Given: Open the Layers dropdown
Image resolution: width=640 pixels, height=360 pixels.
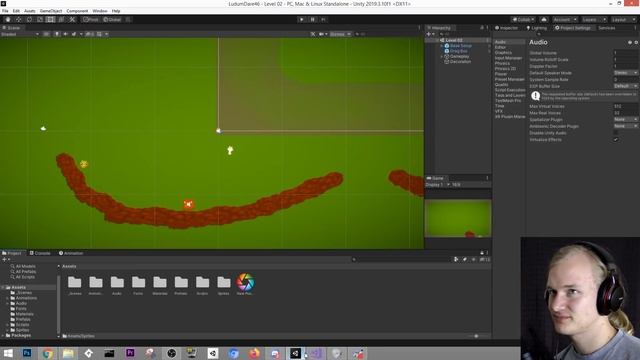Looking at the screenshot, I should [594, 20].
